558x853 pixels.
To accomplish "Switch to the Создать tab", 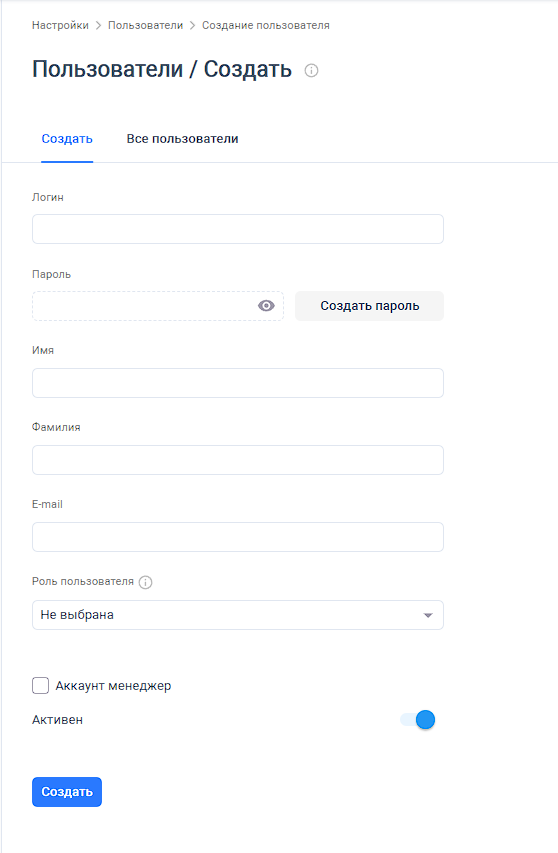I will pos(67,139).
